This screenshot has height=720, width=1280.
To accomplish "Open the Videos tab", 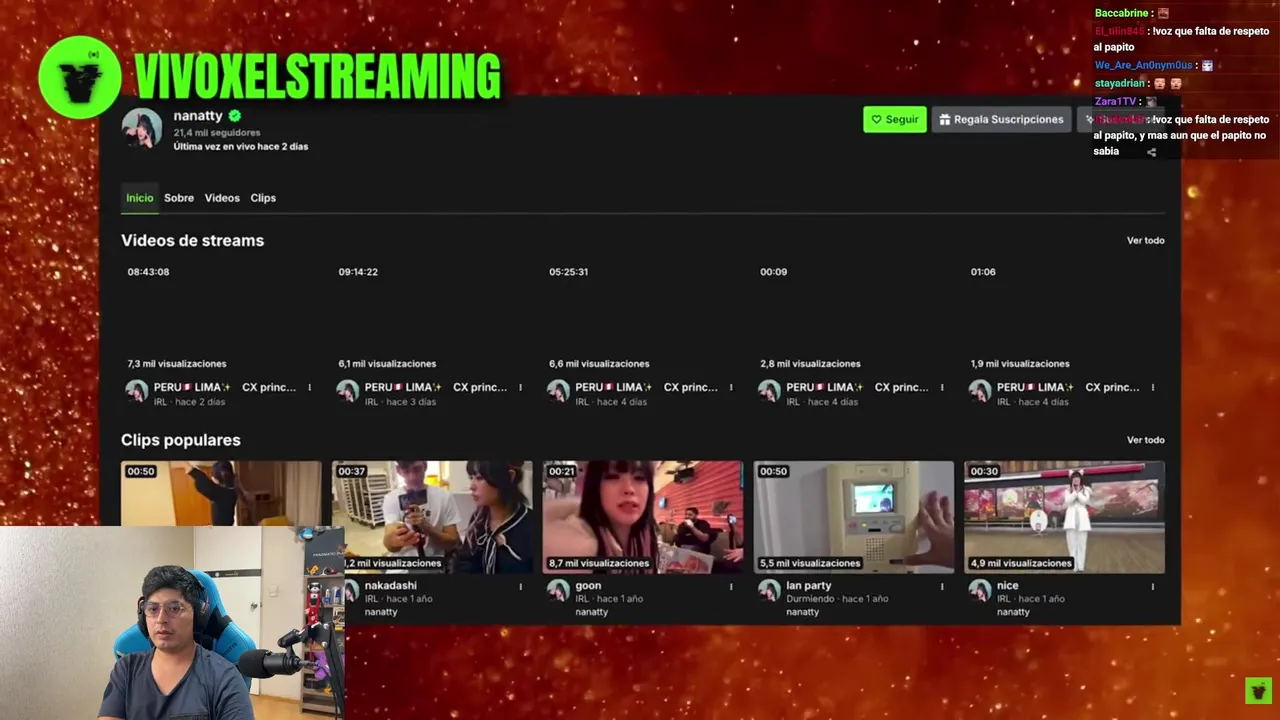I will tap(222, 198).
